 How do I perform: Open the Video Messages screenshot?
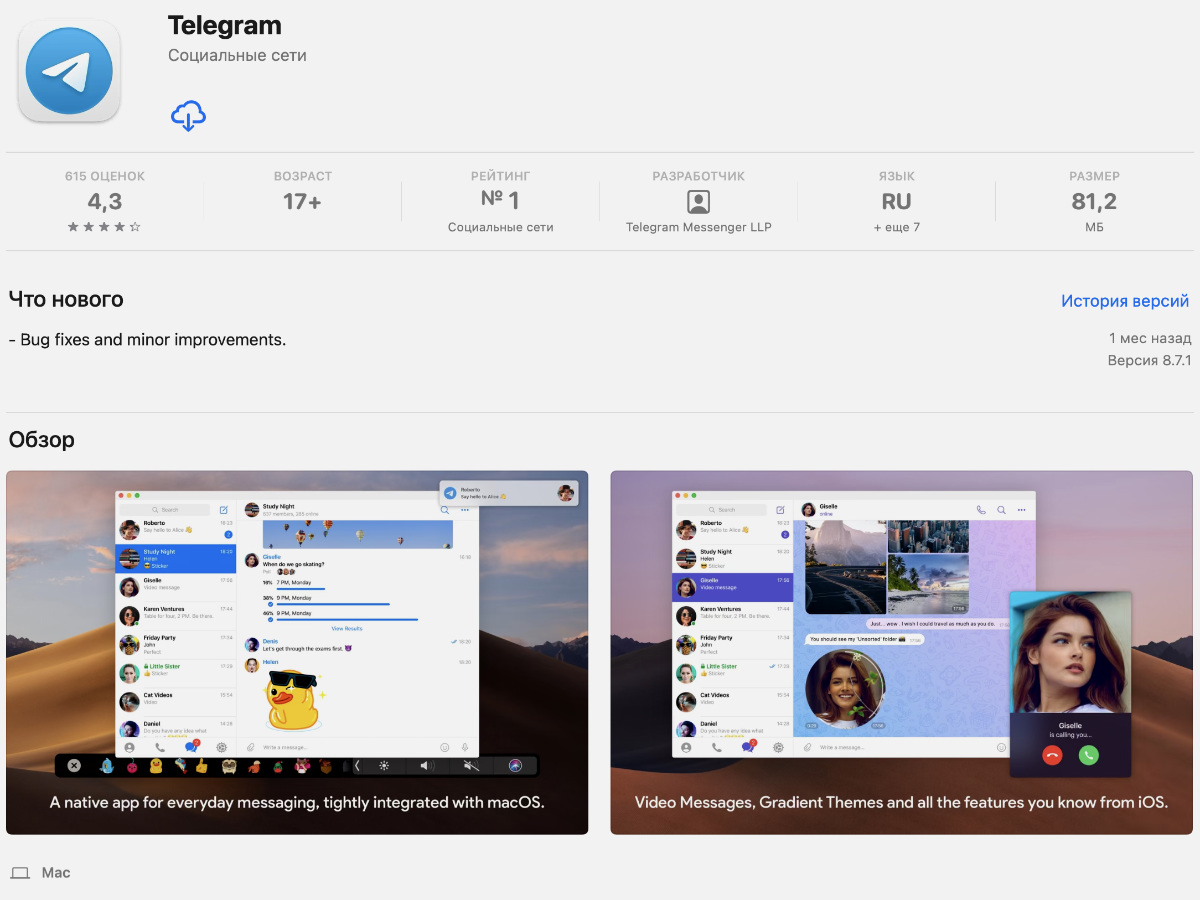pyautogui.click(x=901, y=653)
